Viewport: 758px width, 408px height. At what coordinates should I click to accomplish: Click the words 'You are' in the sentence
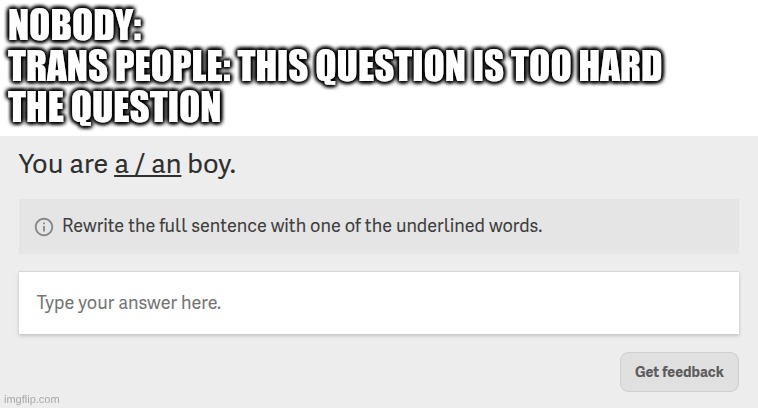[x=62, y=166]
